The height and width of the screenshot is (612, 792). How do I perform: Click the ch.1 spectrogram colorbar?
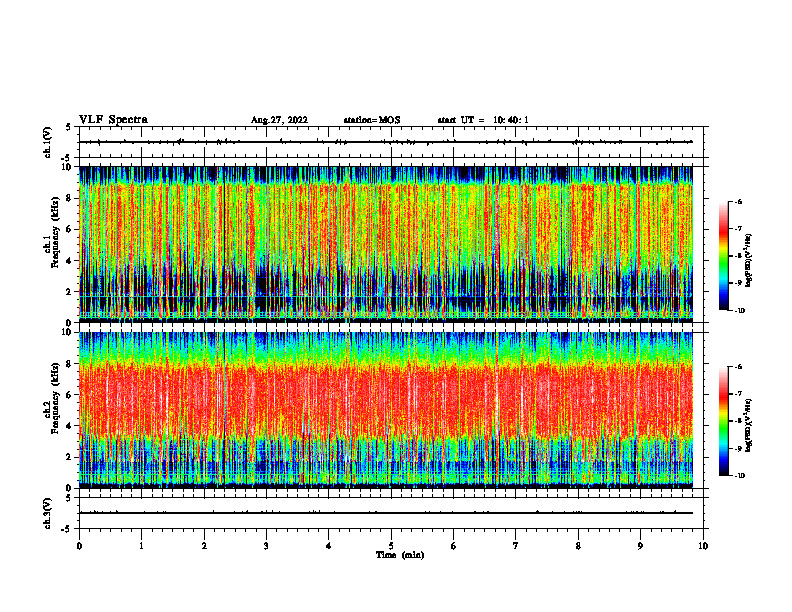(723, 256)
